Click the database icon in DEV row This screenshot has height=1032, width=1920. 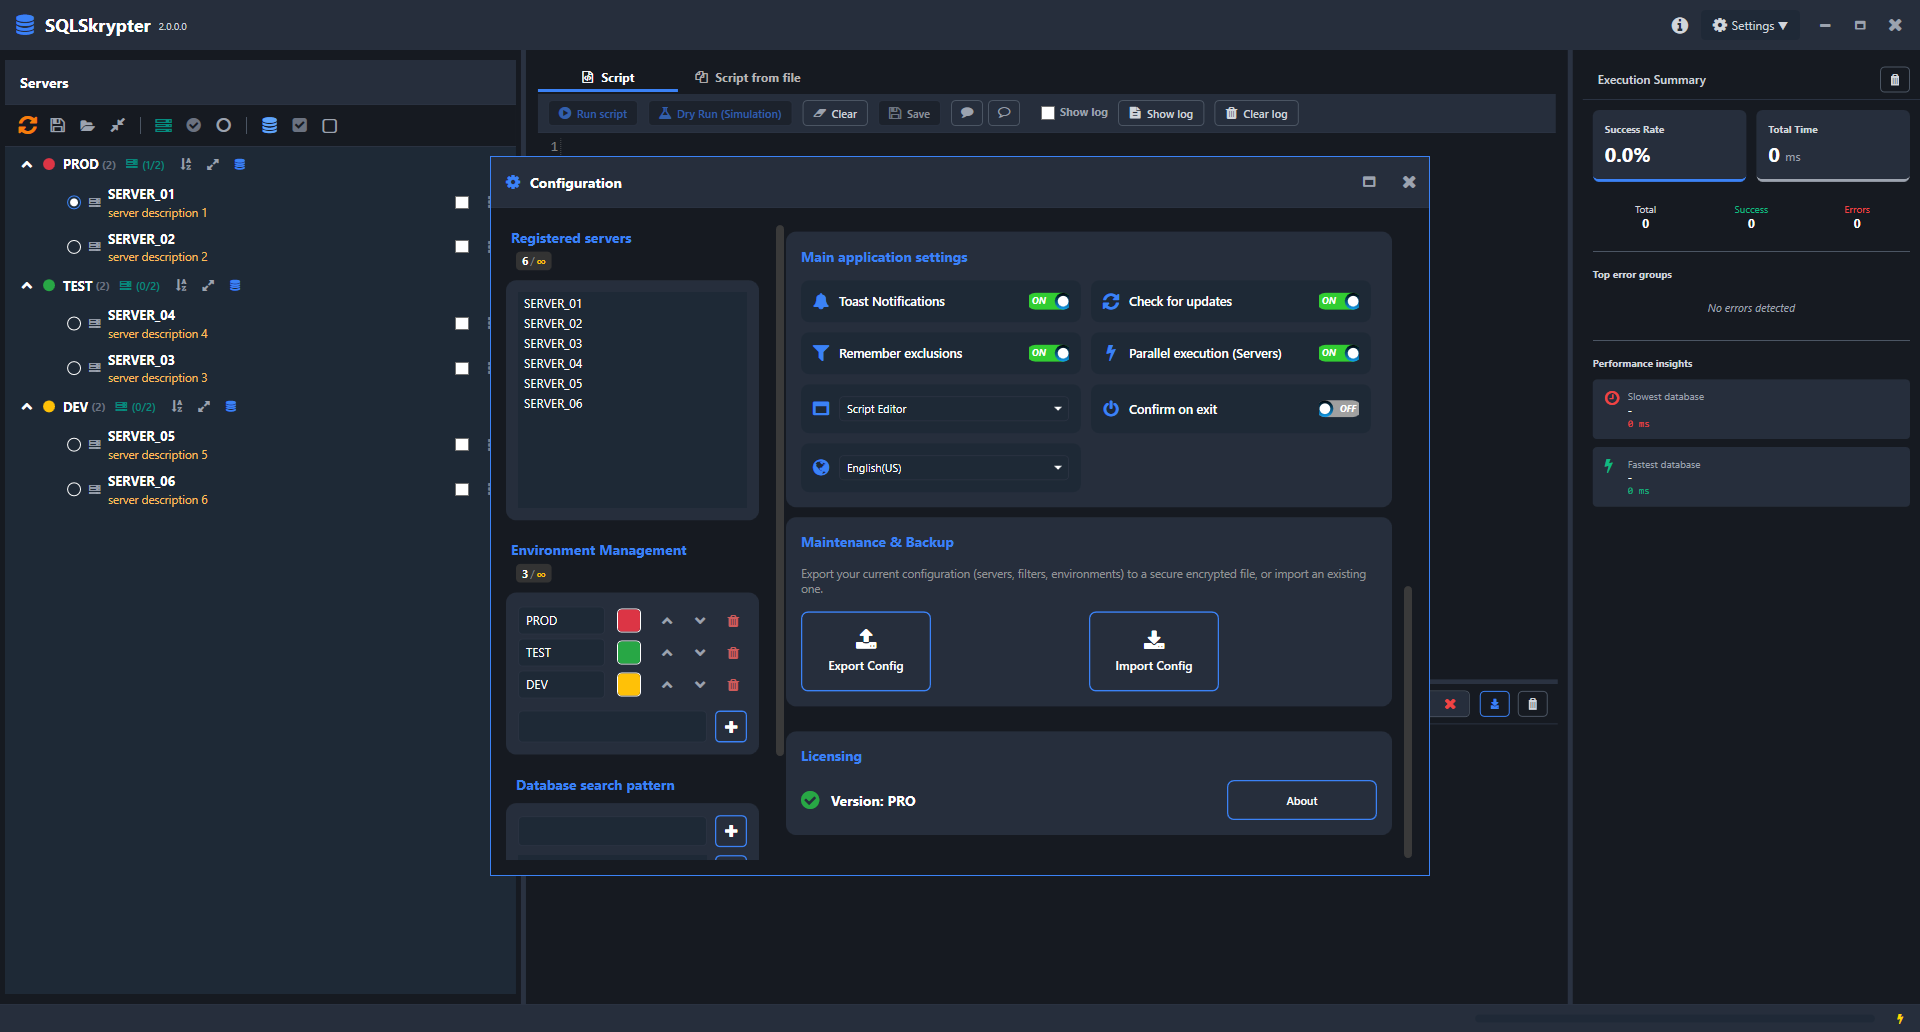pos(231,406)
